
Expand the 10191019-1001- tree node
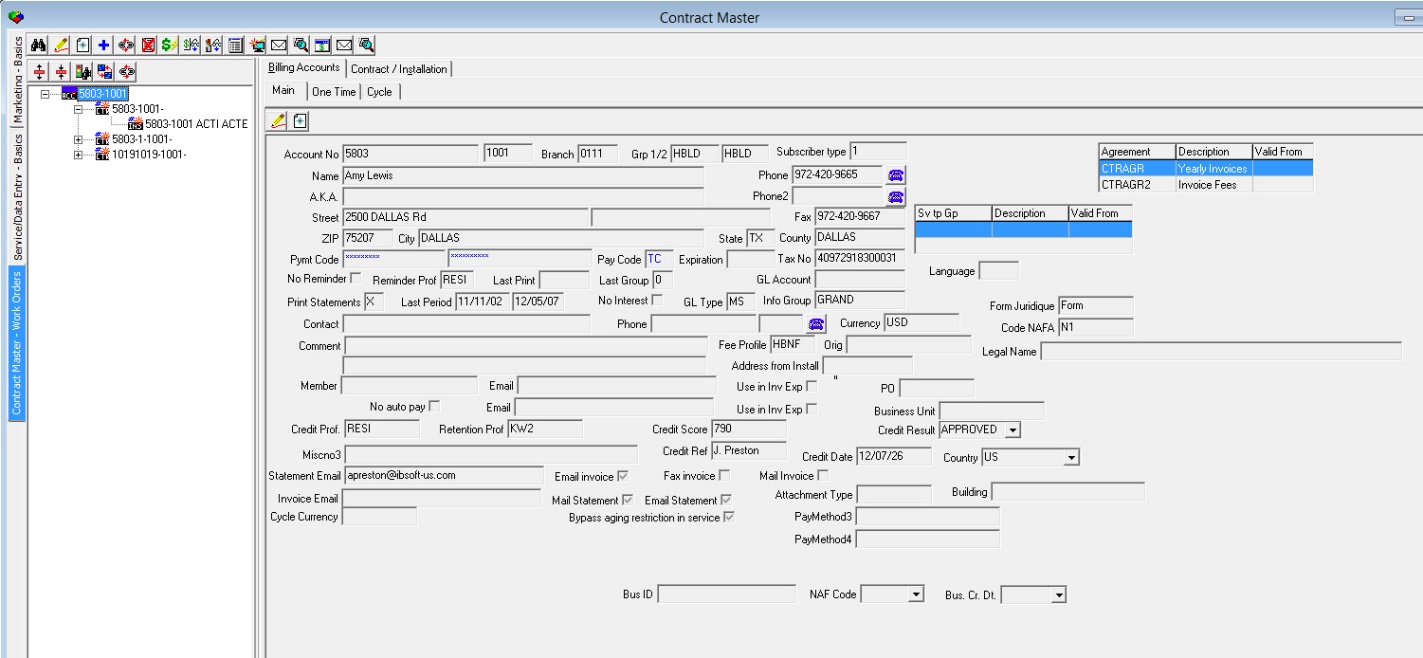(78, 154)
